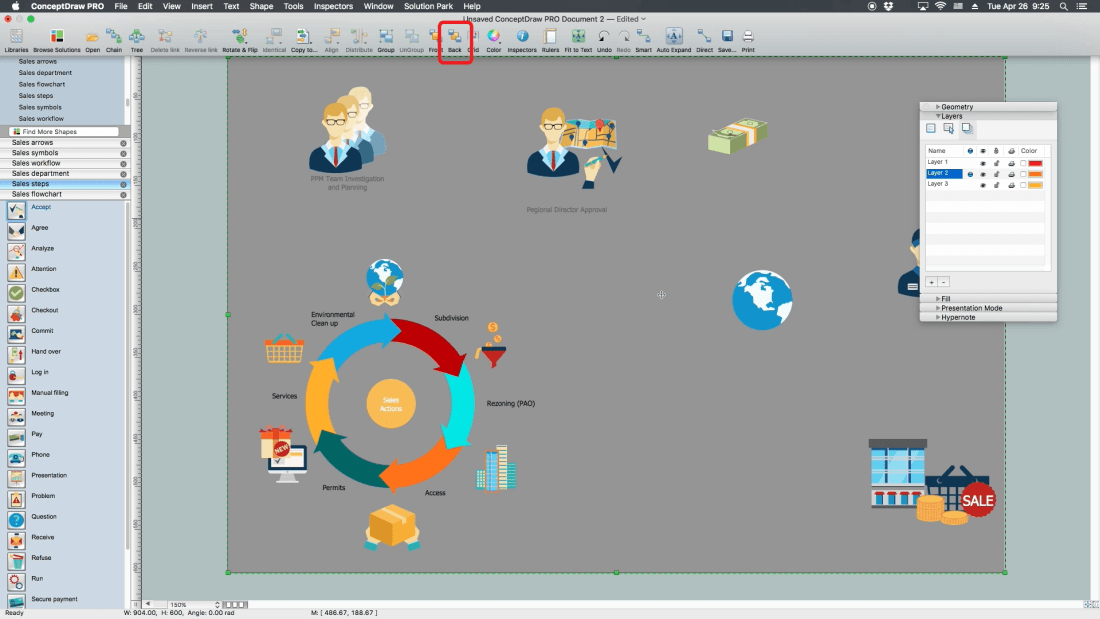Viewport: 1100px width, 619px height.
Task: Click the Fit to Text icon
Action: [578, 40]
